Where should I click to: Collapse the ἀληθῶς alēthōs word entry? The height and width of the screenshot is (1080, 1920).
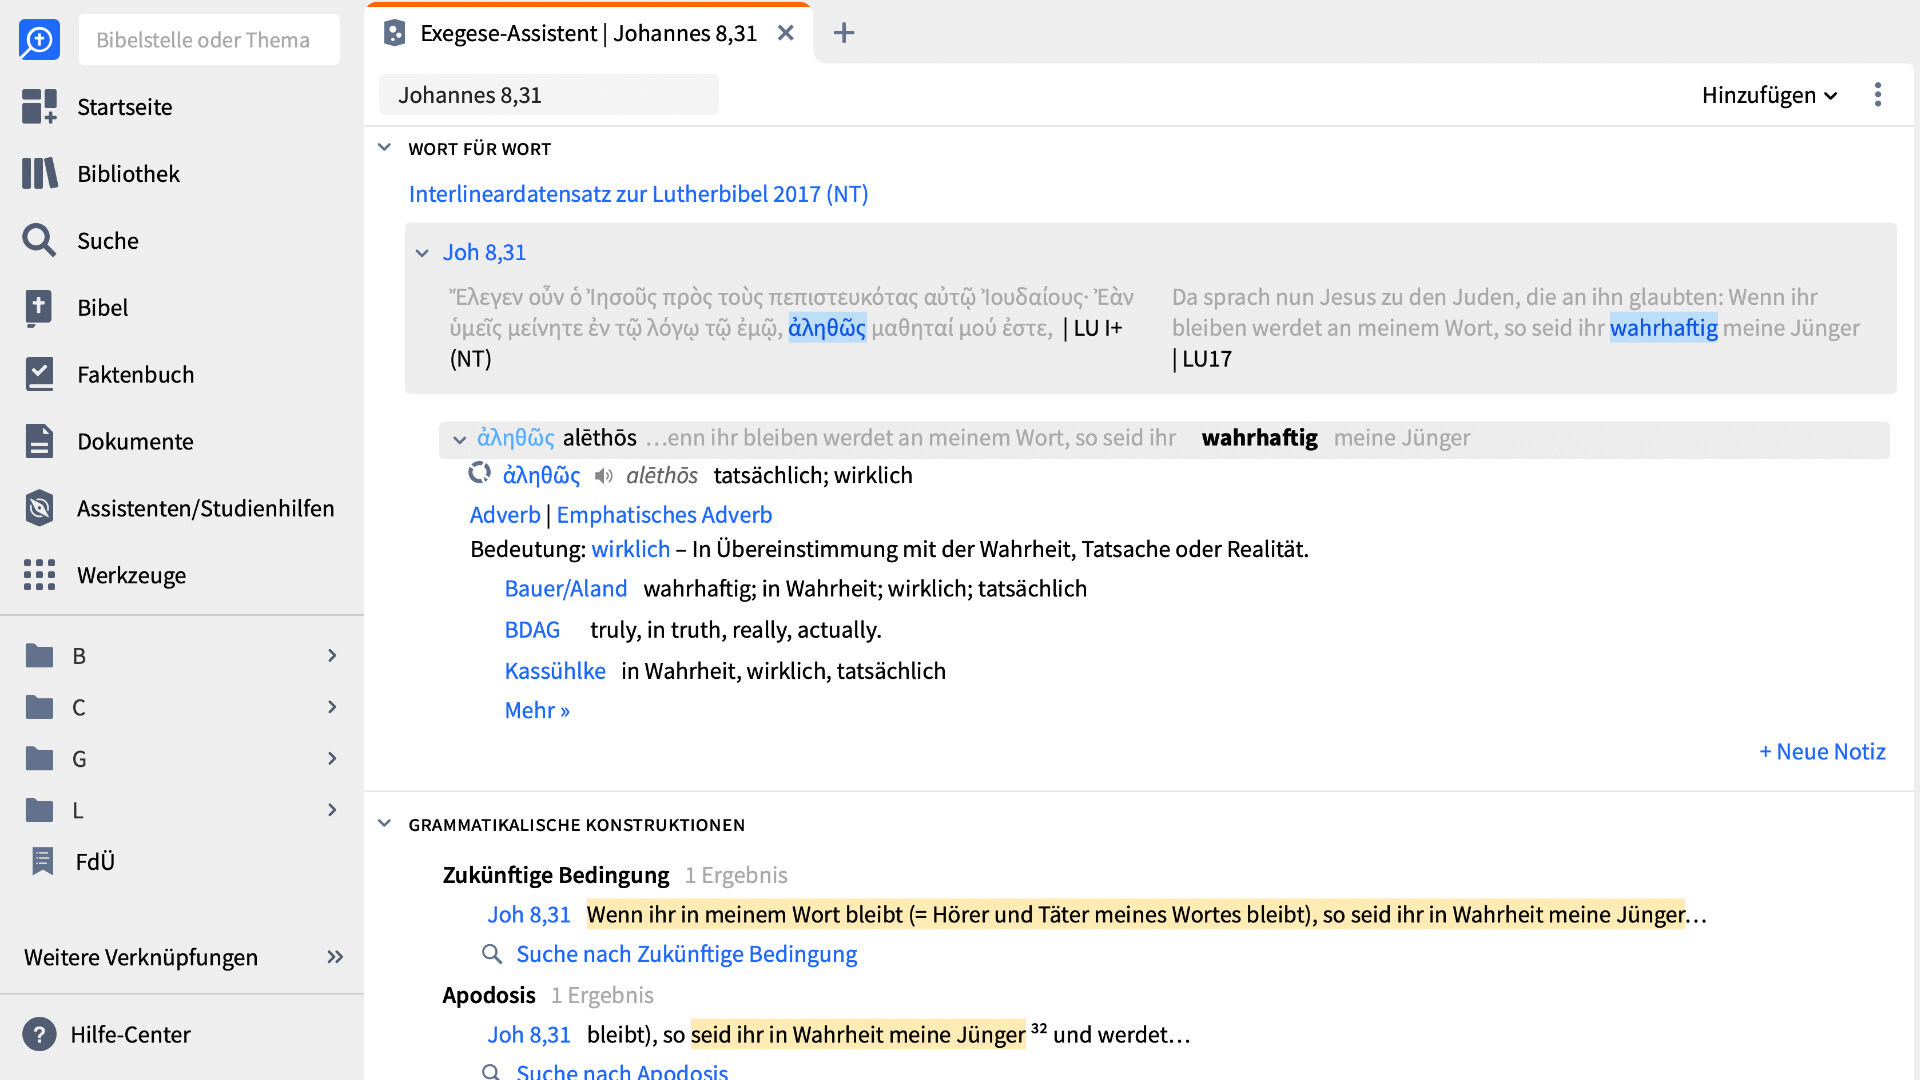pyautogui.click(x=460, y=439)
